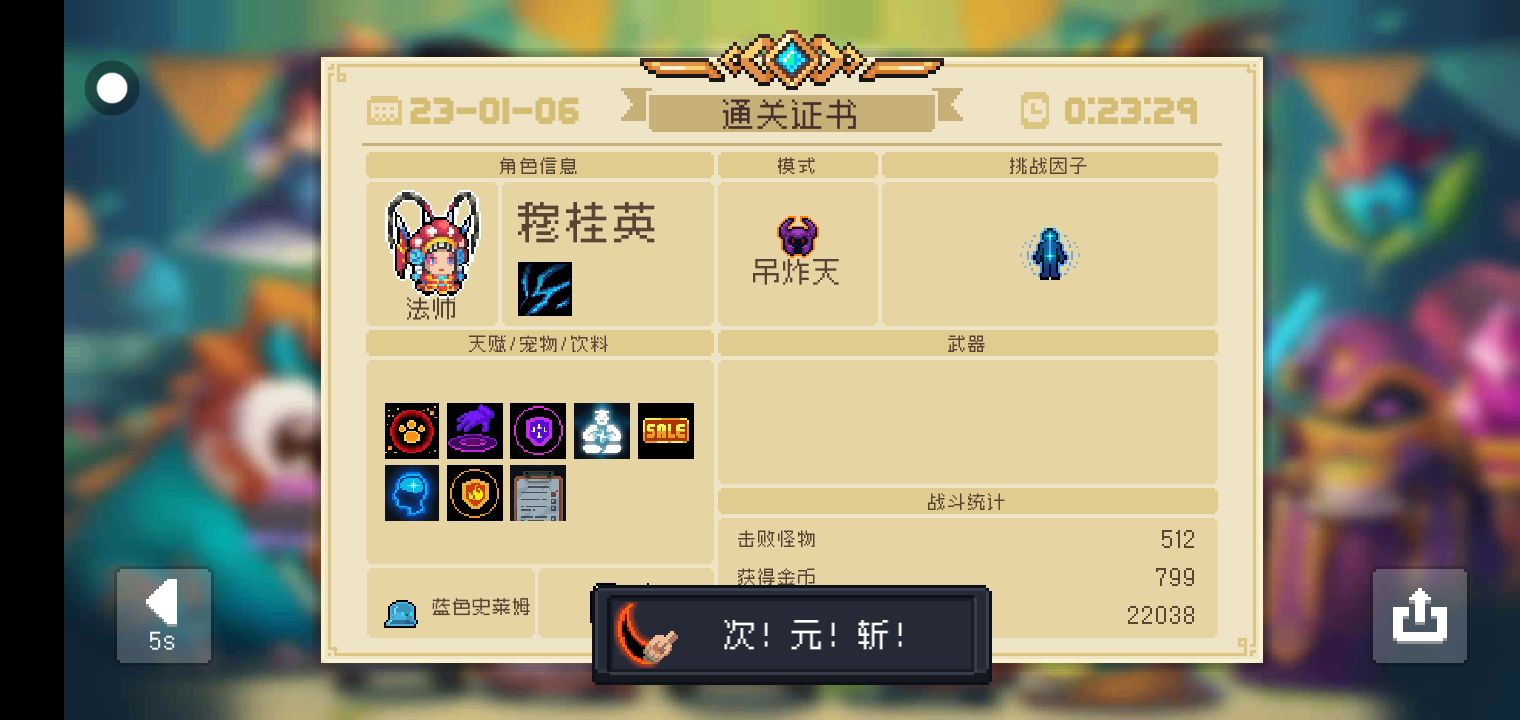Image resolution: width=1520 pixels, height=720 pixels.
Task: Select the purple hand portal talent icon
Action: point(475,431)
